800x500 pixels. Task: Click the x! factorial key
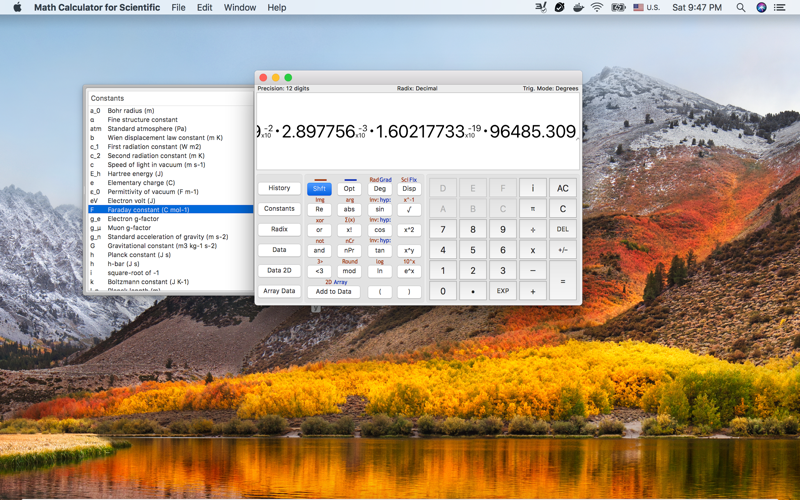[349, 230]
